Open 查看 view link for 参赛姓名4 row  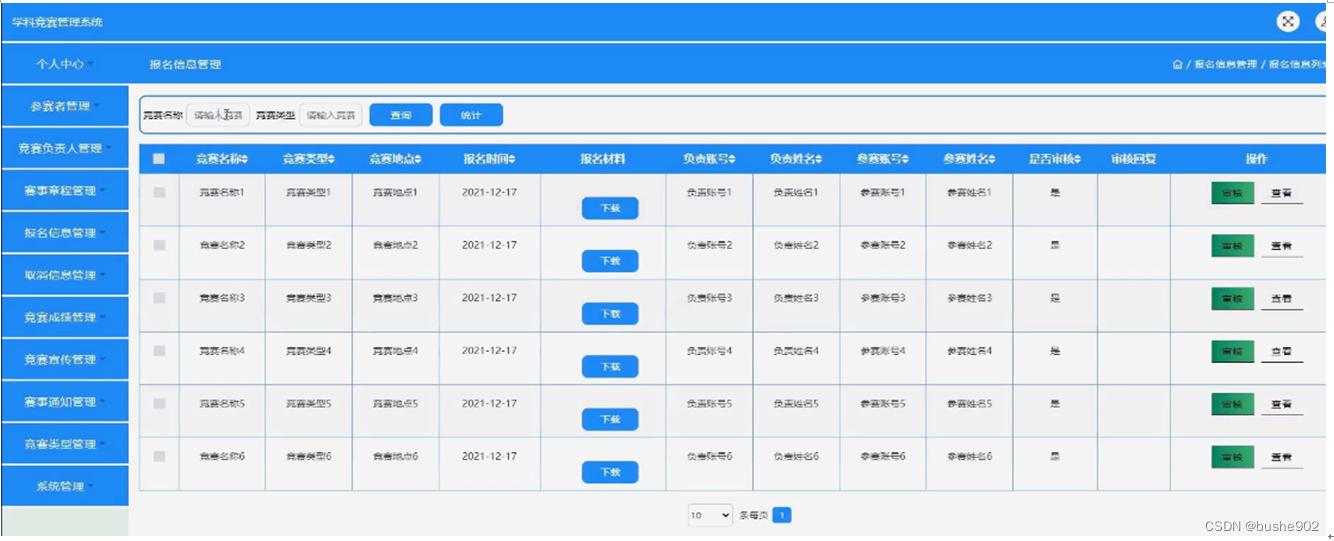click(1281, 351)
